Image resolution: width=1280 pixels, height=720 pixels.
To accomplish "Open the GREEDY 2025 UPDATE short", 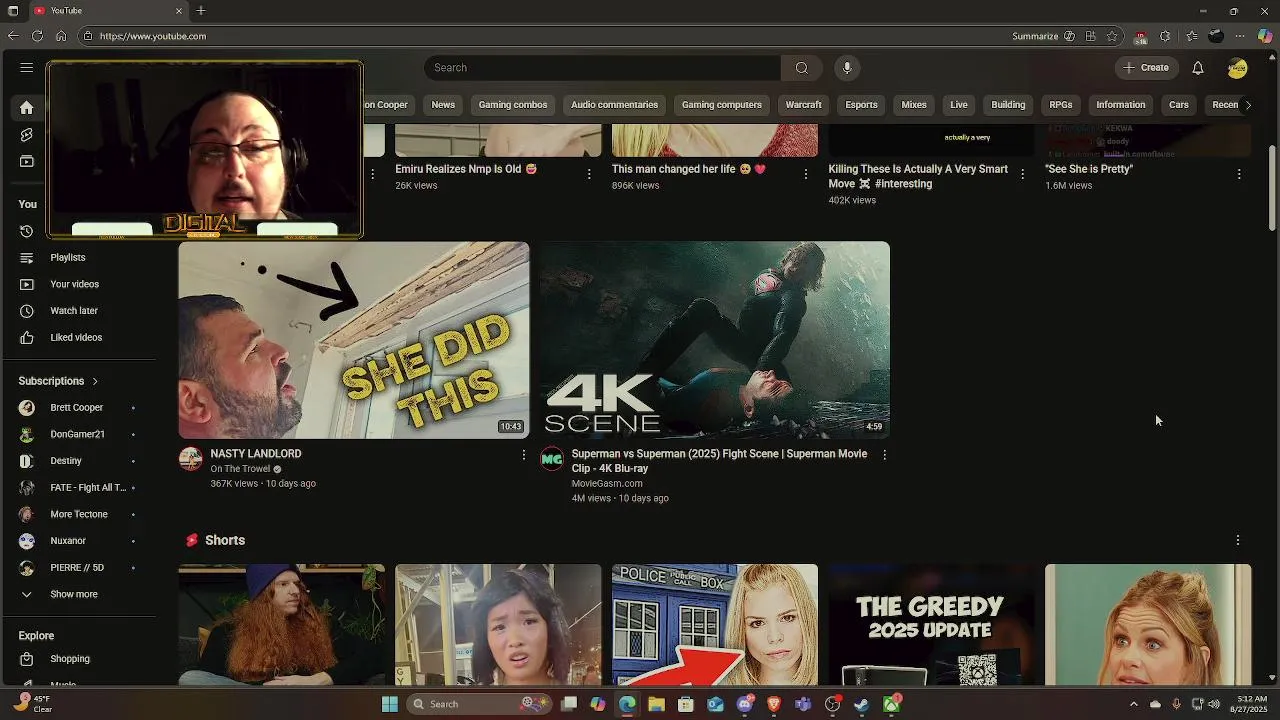I will (x=932, y=625).
